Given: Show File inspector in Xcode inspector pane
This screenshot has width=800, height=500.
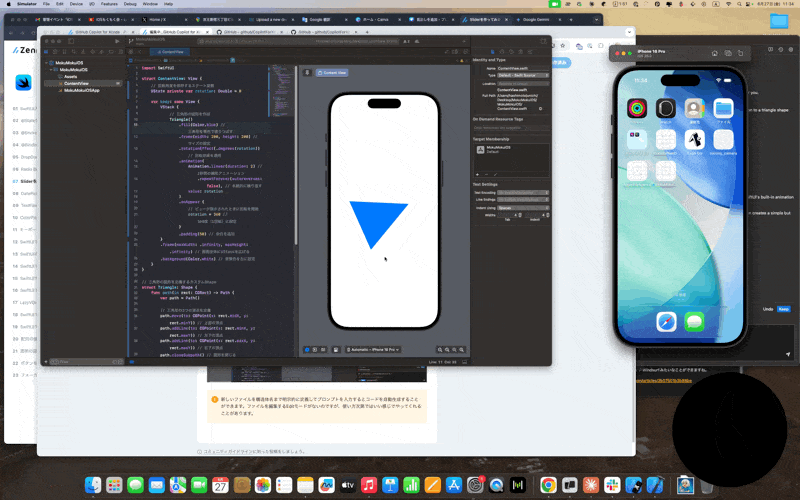Looking at the screenshot, I should coord(492,52).
